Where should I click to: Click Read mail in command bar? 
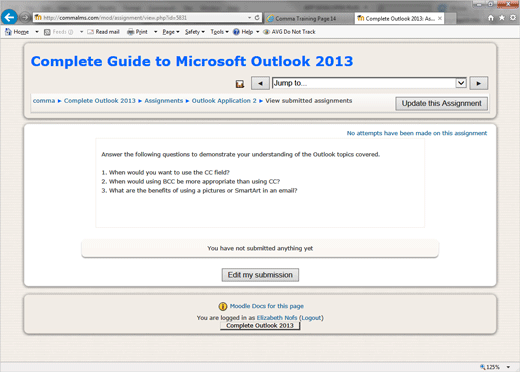coord(103,32)
